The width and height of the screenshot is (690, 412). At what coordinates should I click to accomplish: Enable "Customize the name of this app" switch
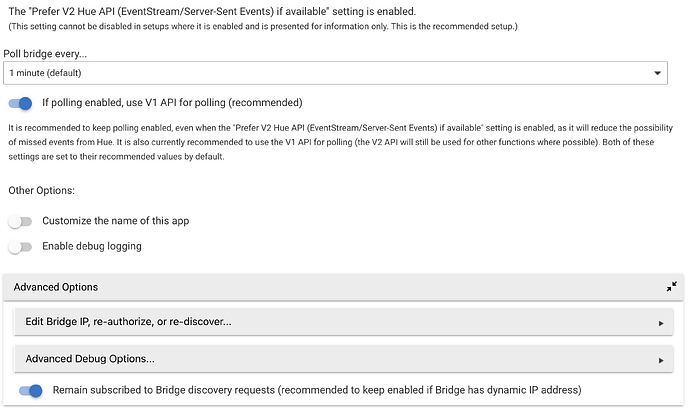20,221
